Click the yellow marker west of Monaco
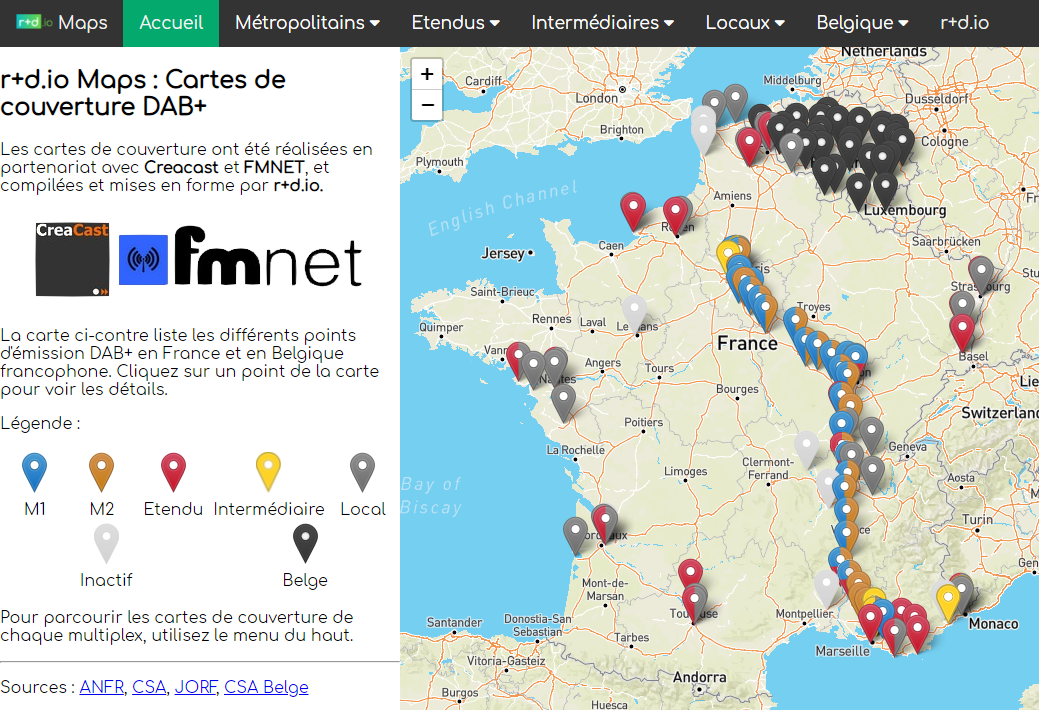Image resolution: width=1039 pixels, height=710 pixels. tap(947, 603)
